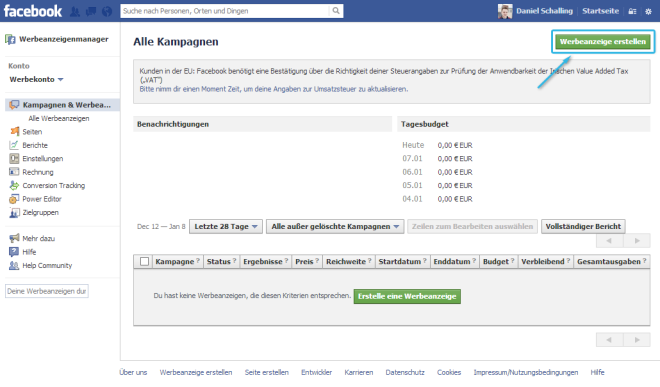
Task: Open Einstellungen in the sidebar
Action: click(43, 159)
